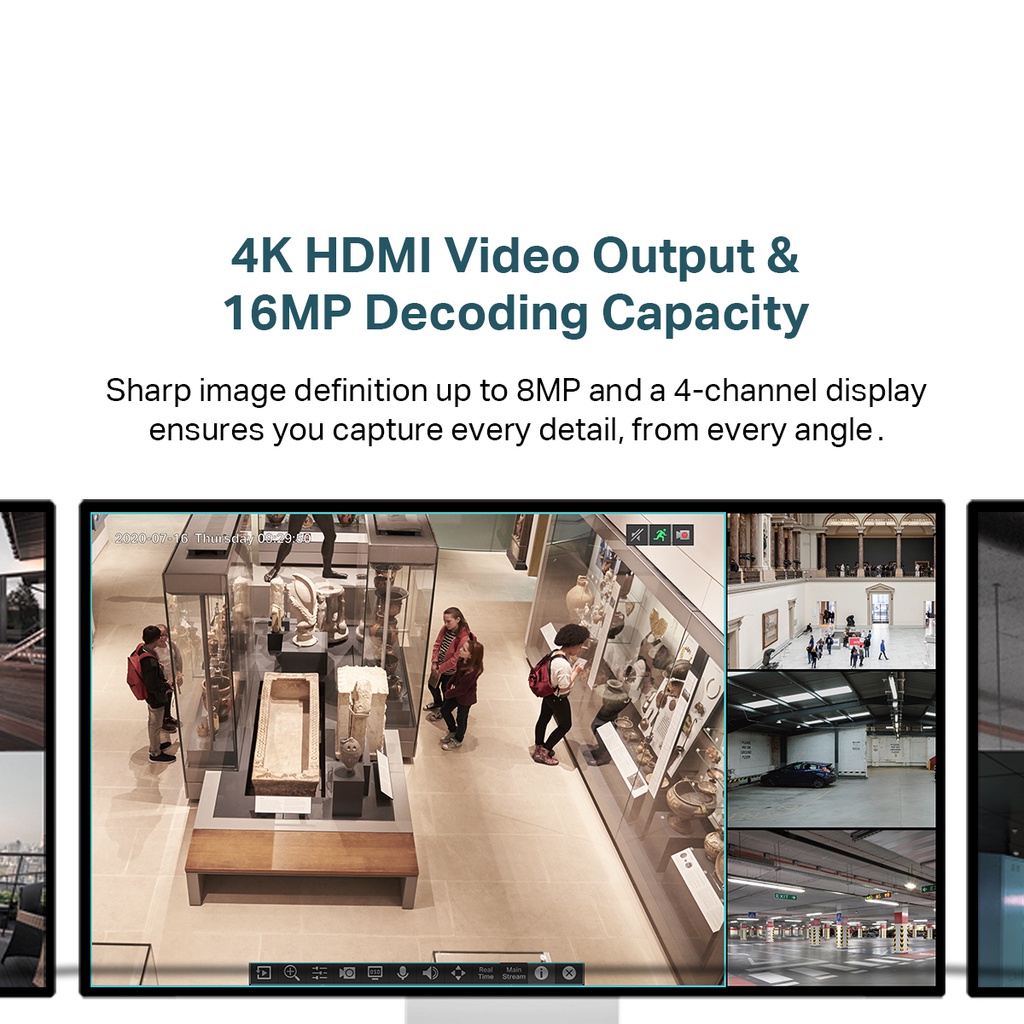
Task: Open instant playback from the camera toolbar
Action: click(x=264, y=973)
